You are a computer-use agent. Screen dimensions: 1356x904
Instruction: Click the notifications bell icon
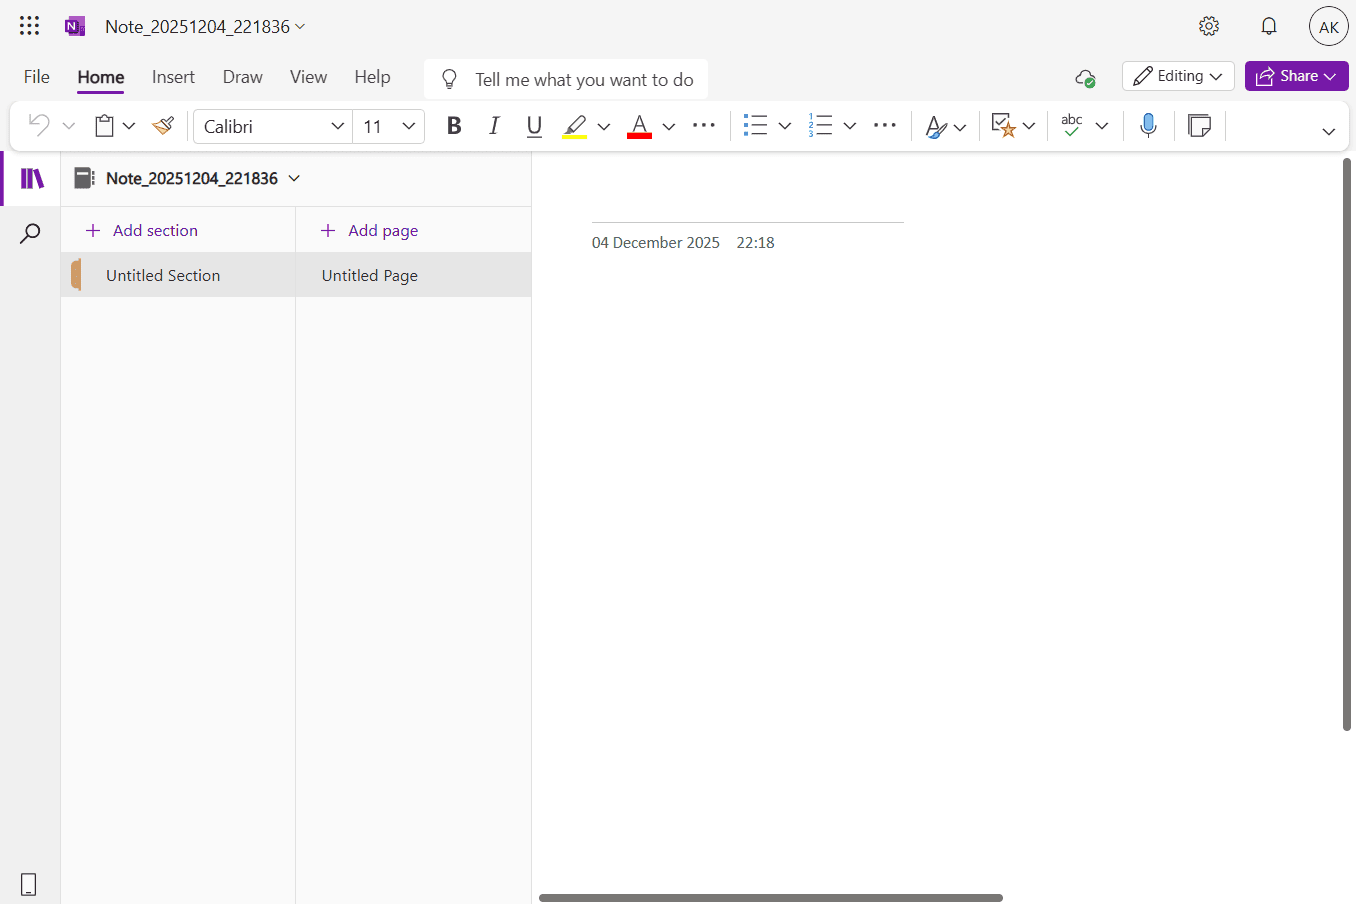pos(1268,27)
